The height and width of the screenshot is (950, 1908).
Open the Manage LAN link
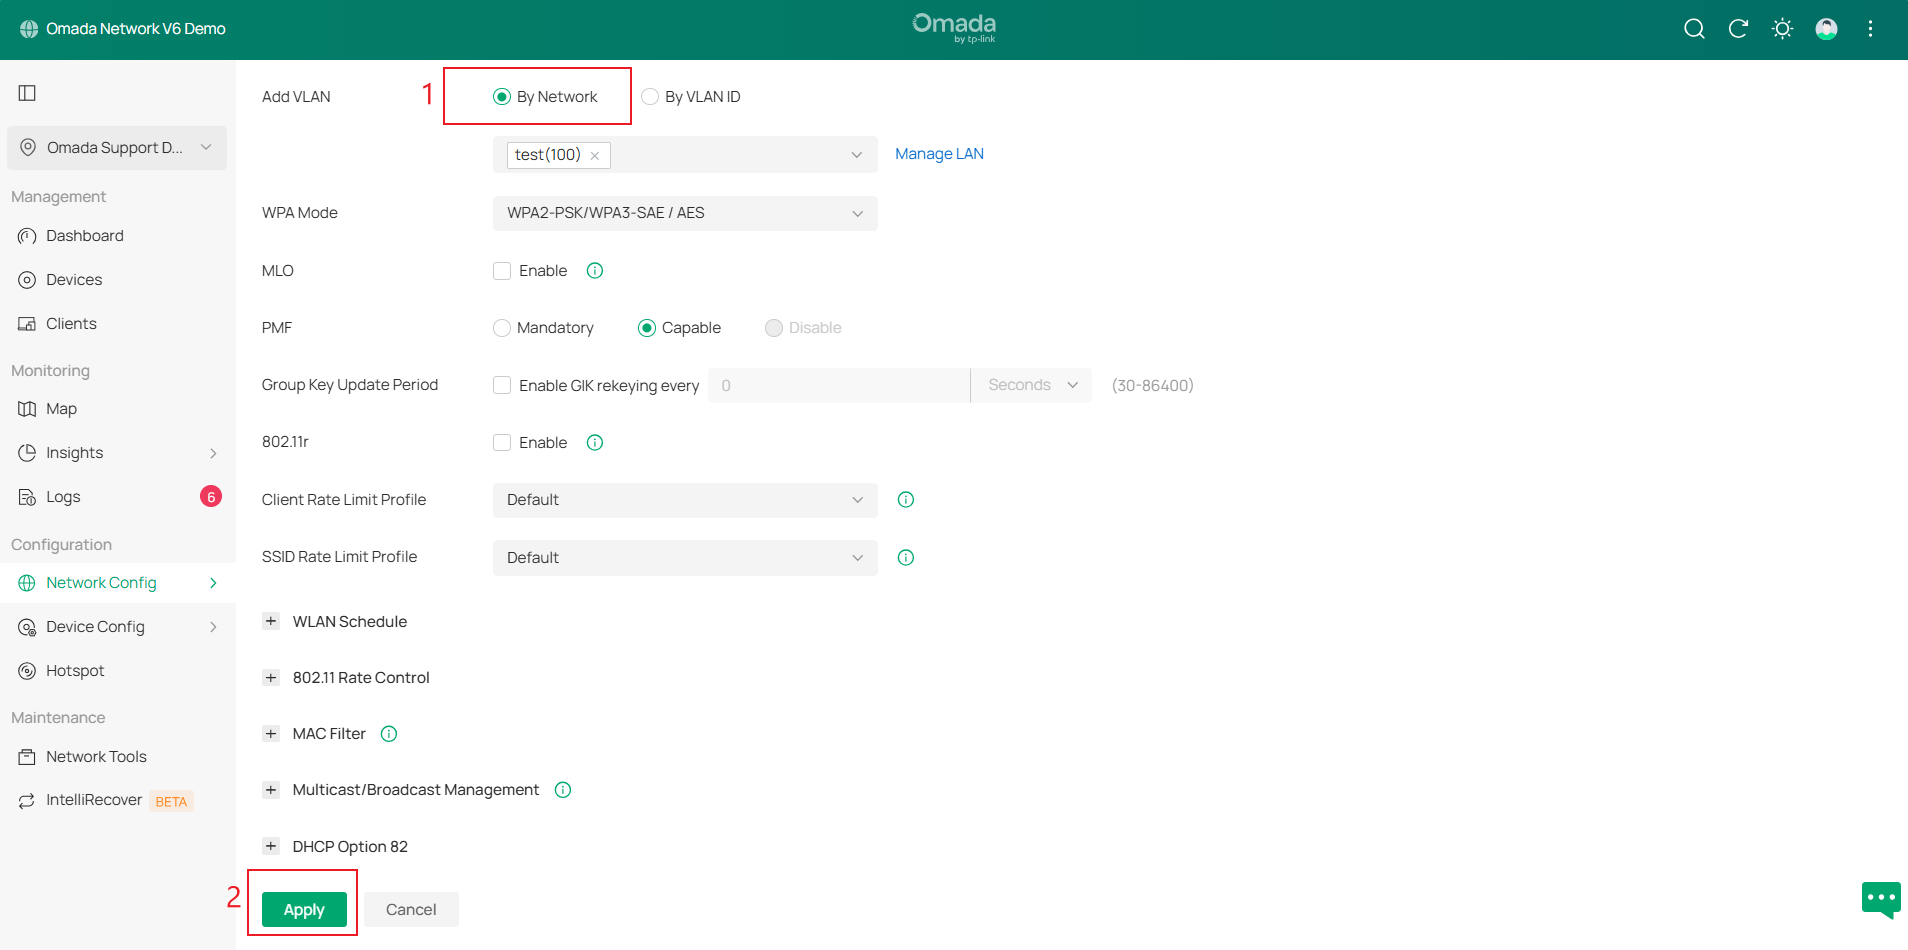(938, 153)
